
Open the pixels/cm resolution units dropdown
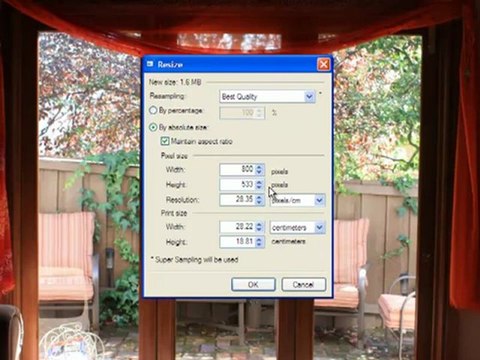click(297, 200)
